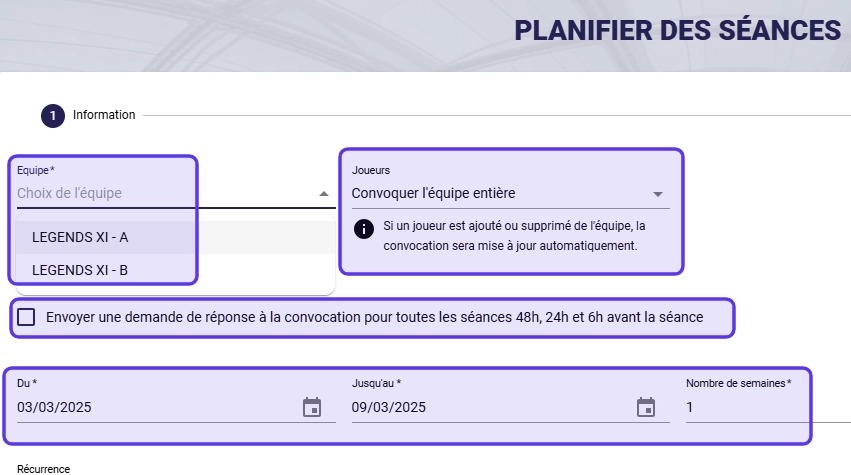851x475 pixels.
Task: Open the Du date calendar icon
Action: (x=312, y=407)
